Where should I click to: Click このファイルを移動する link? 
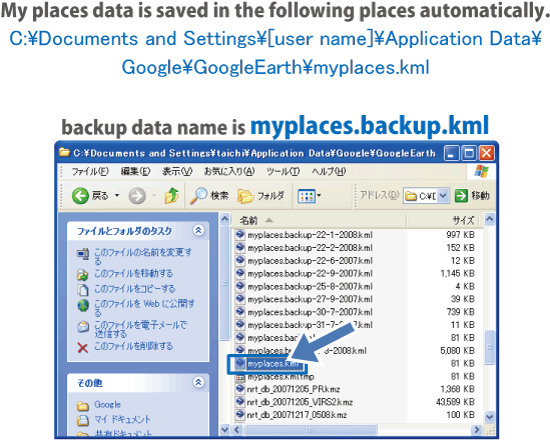click(x=133, y=273)
